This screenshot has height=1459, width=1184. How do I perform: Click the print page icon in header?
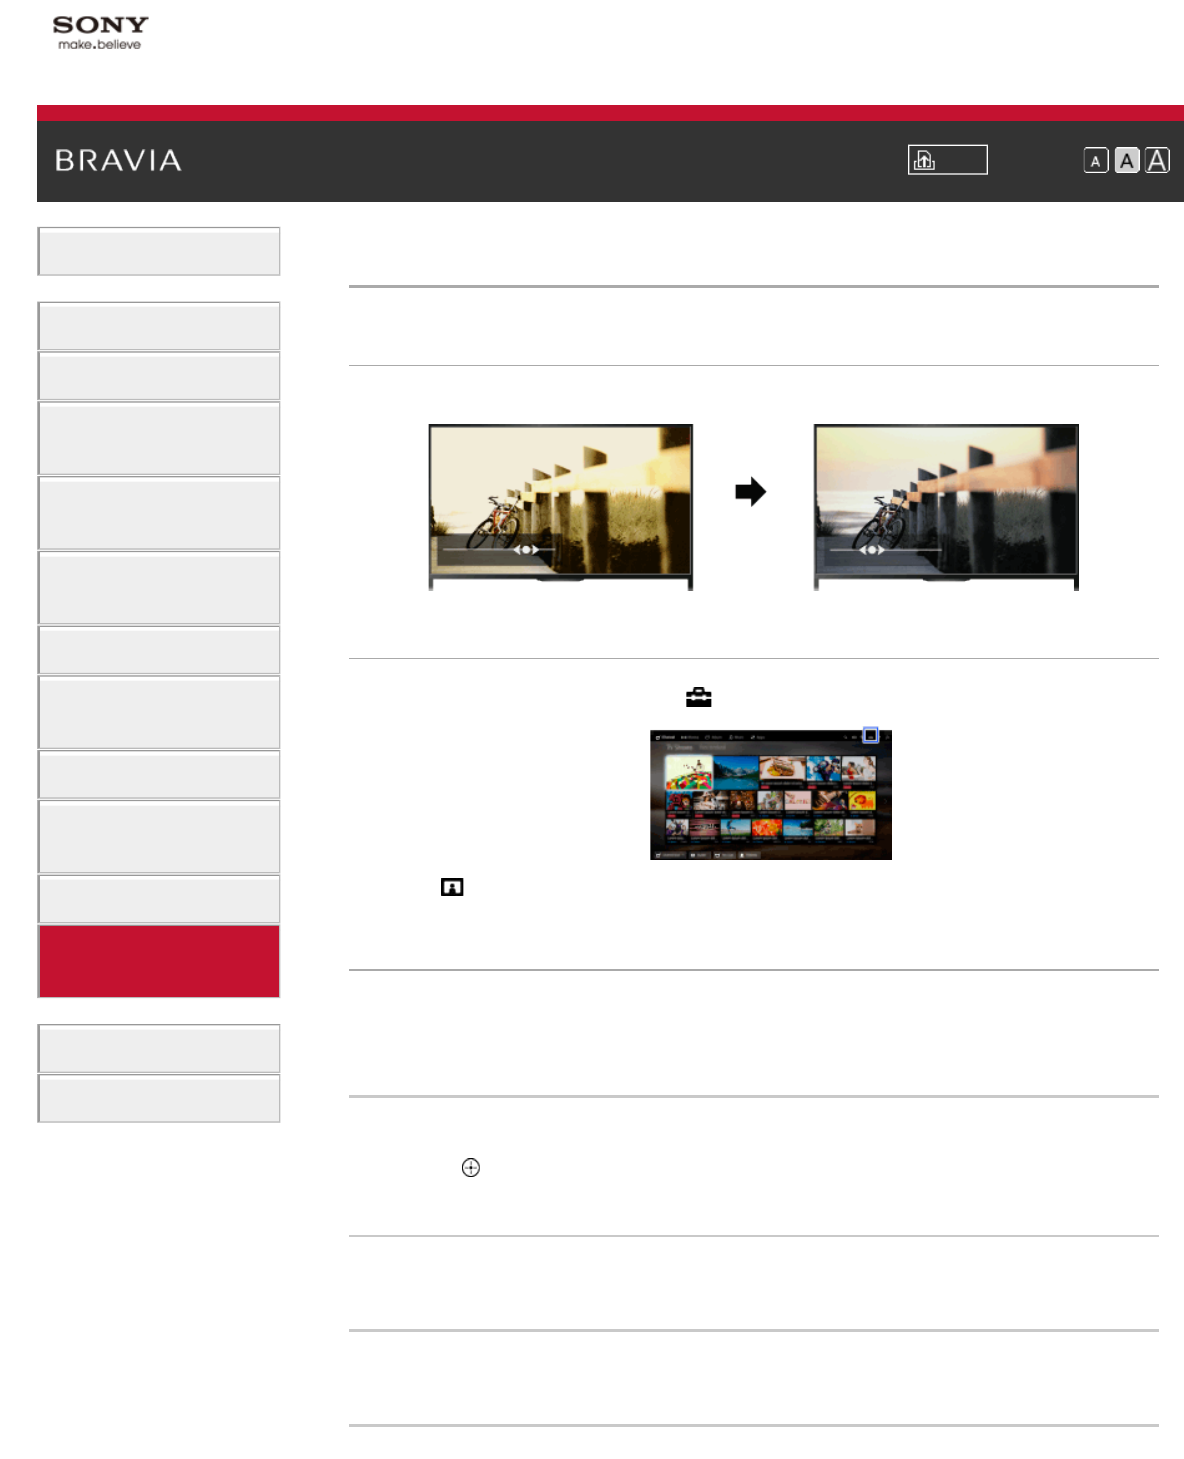tap(947, 160)
